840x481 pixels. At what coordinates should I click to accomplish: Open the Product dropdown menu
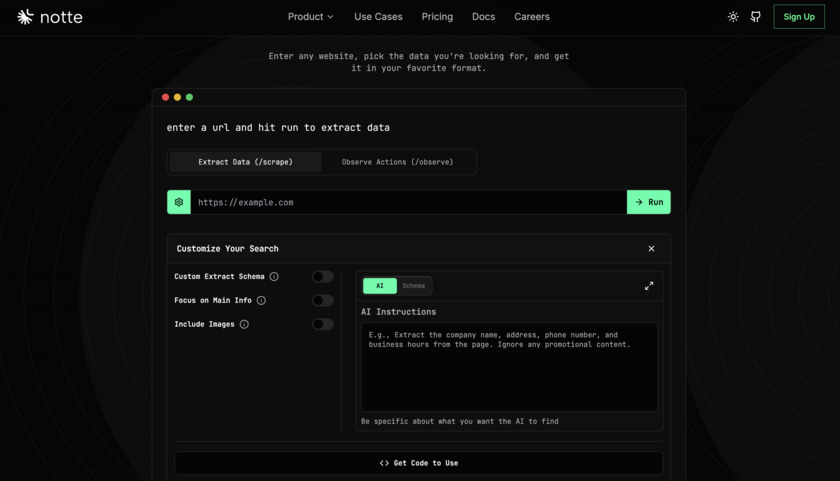pyautogui.click(x=310, y=17)
